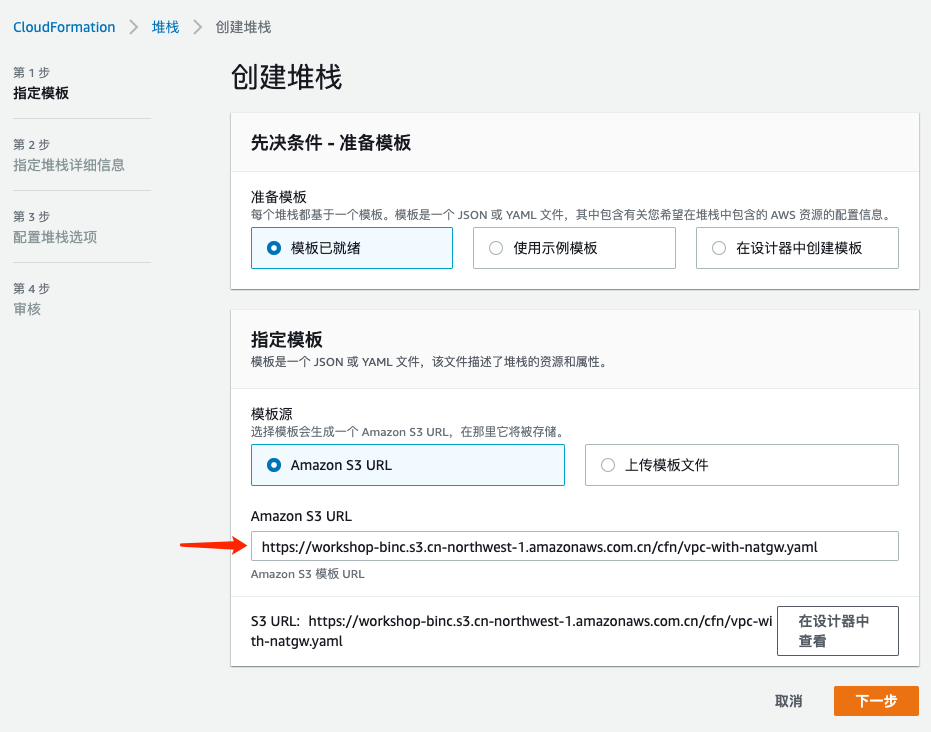Image resolution: width=931 pixels, height=732 pixels.
Task: Cancel stack creation with 取消
Action: (x=789, y=700)
